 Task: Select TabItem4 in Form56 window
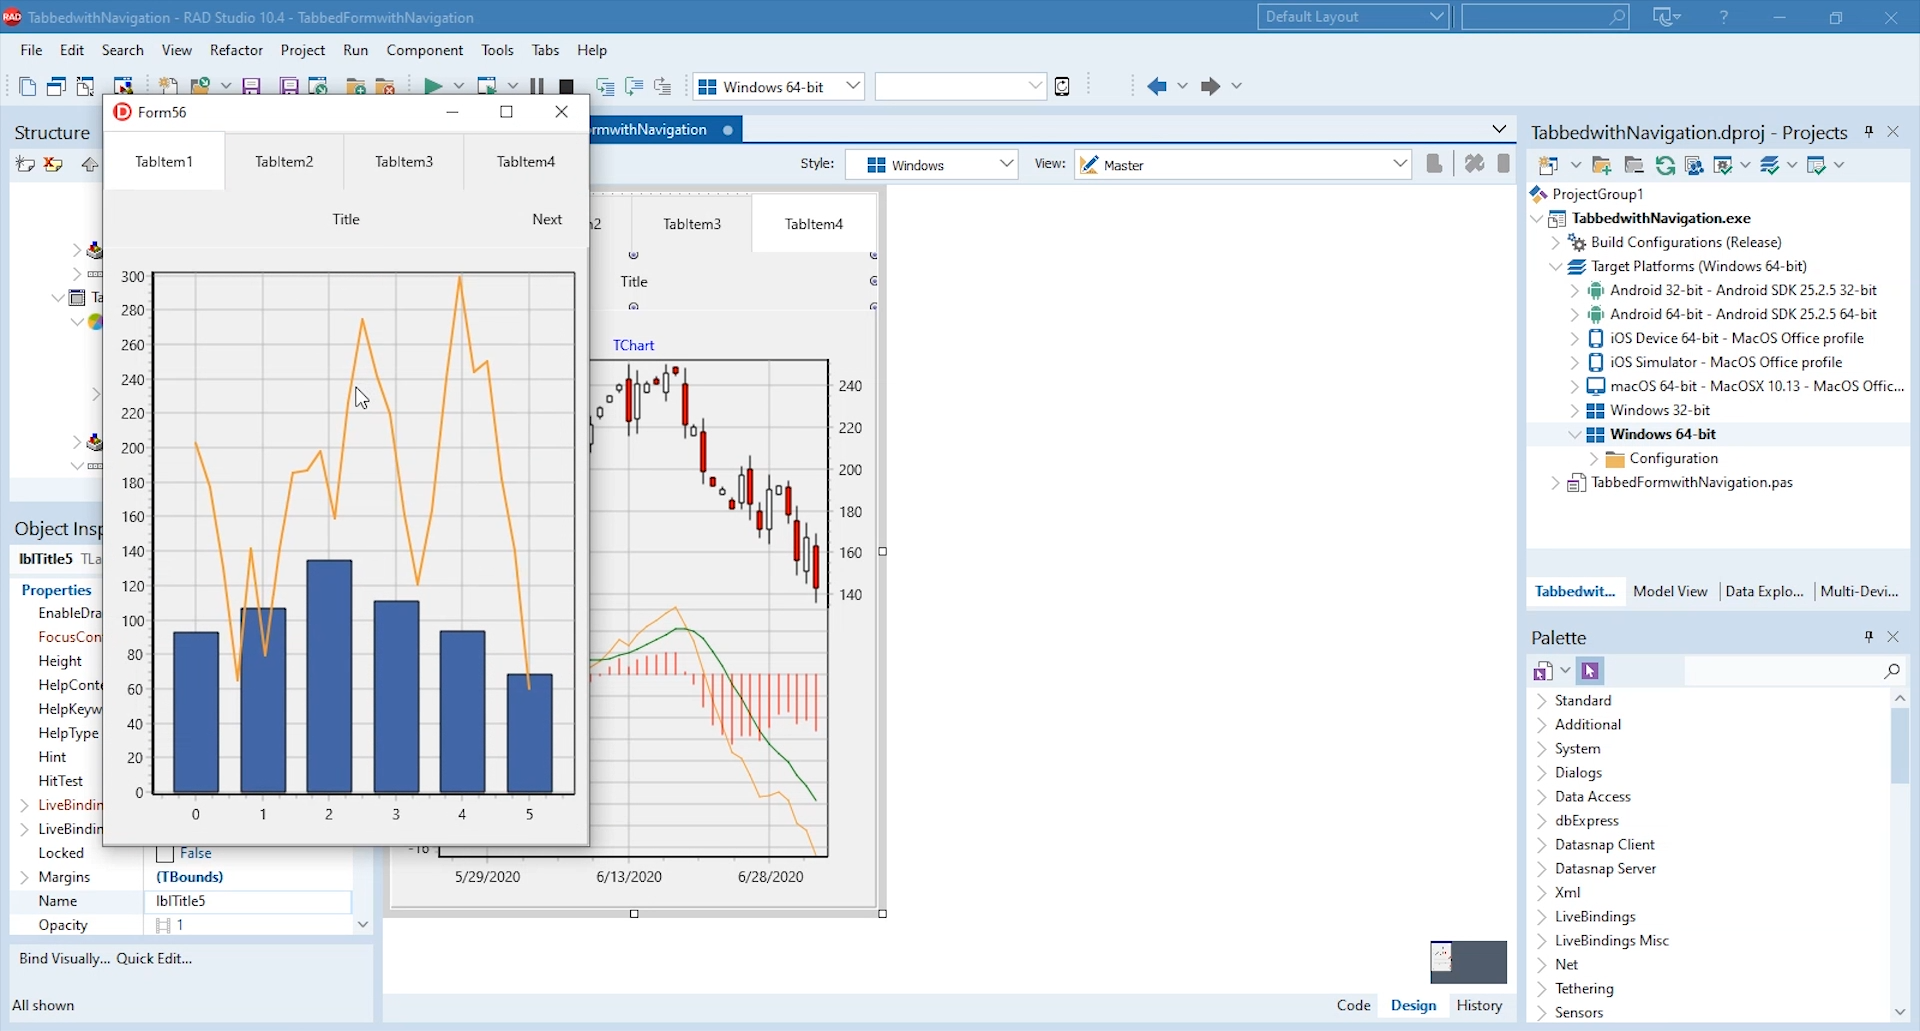(526, 161)
